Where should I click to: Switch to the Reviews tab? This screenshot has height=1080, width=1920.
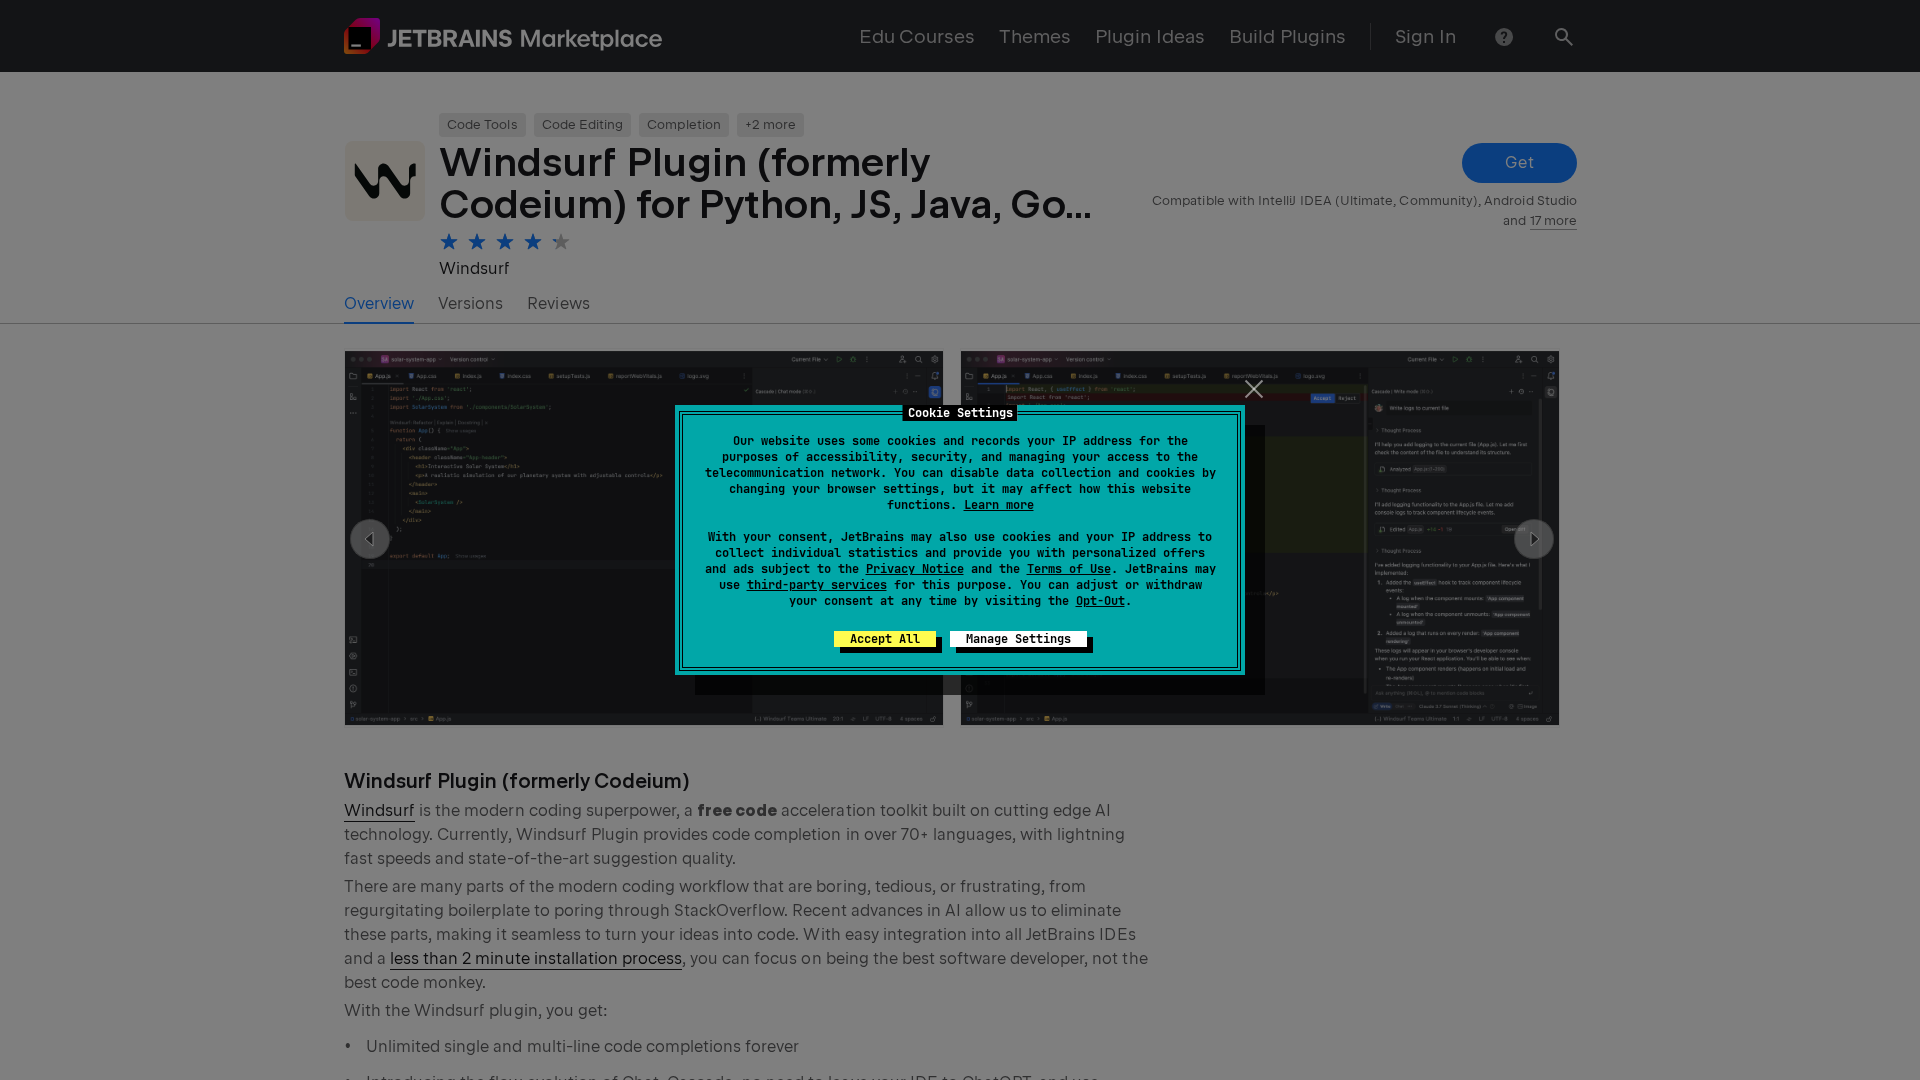(558, 303)
